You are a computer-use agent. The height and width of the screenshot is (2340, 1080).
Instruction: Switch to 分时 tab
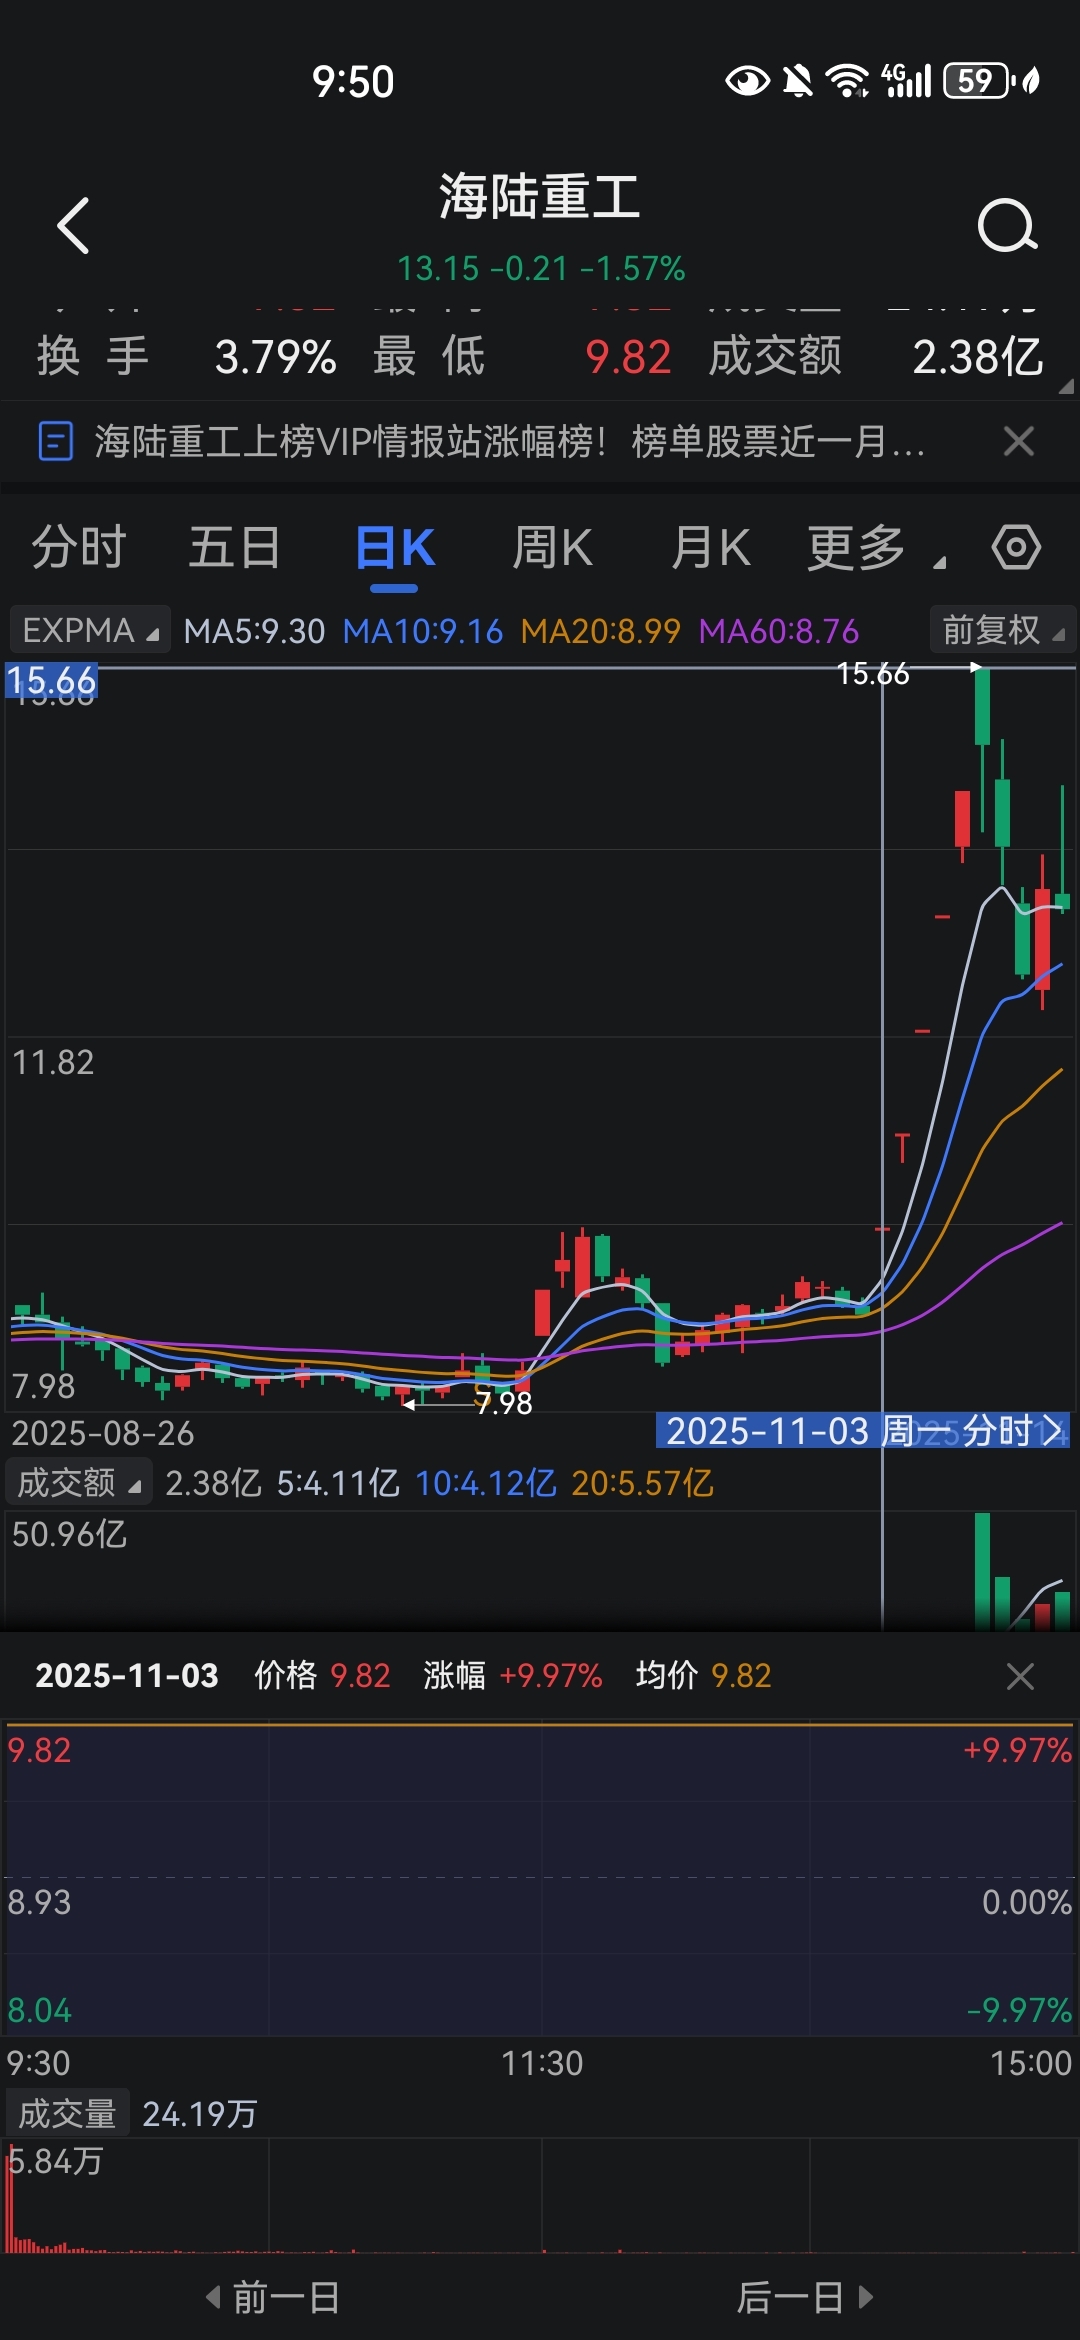point(79,547)
